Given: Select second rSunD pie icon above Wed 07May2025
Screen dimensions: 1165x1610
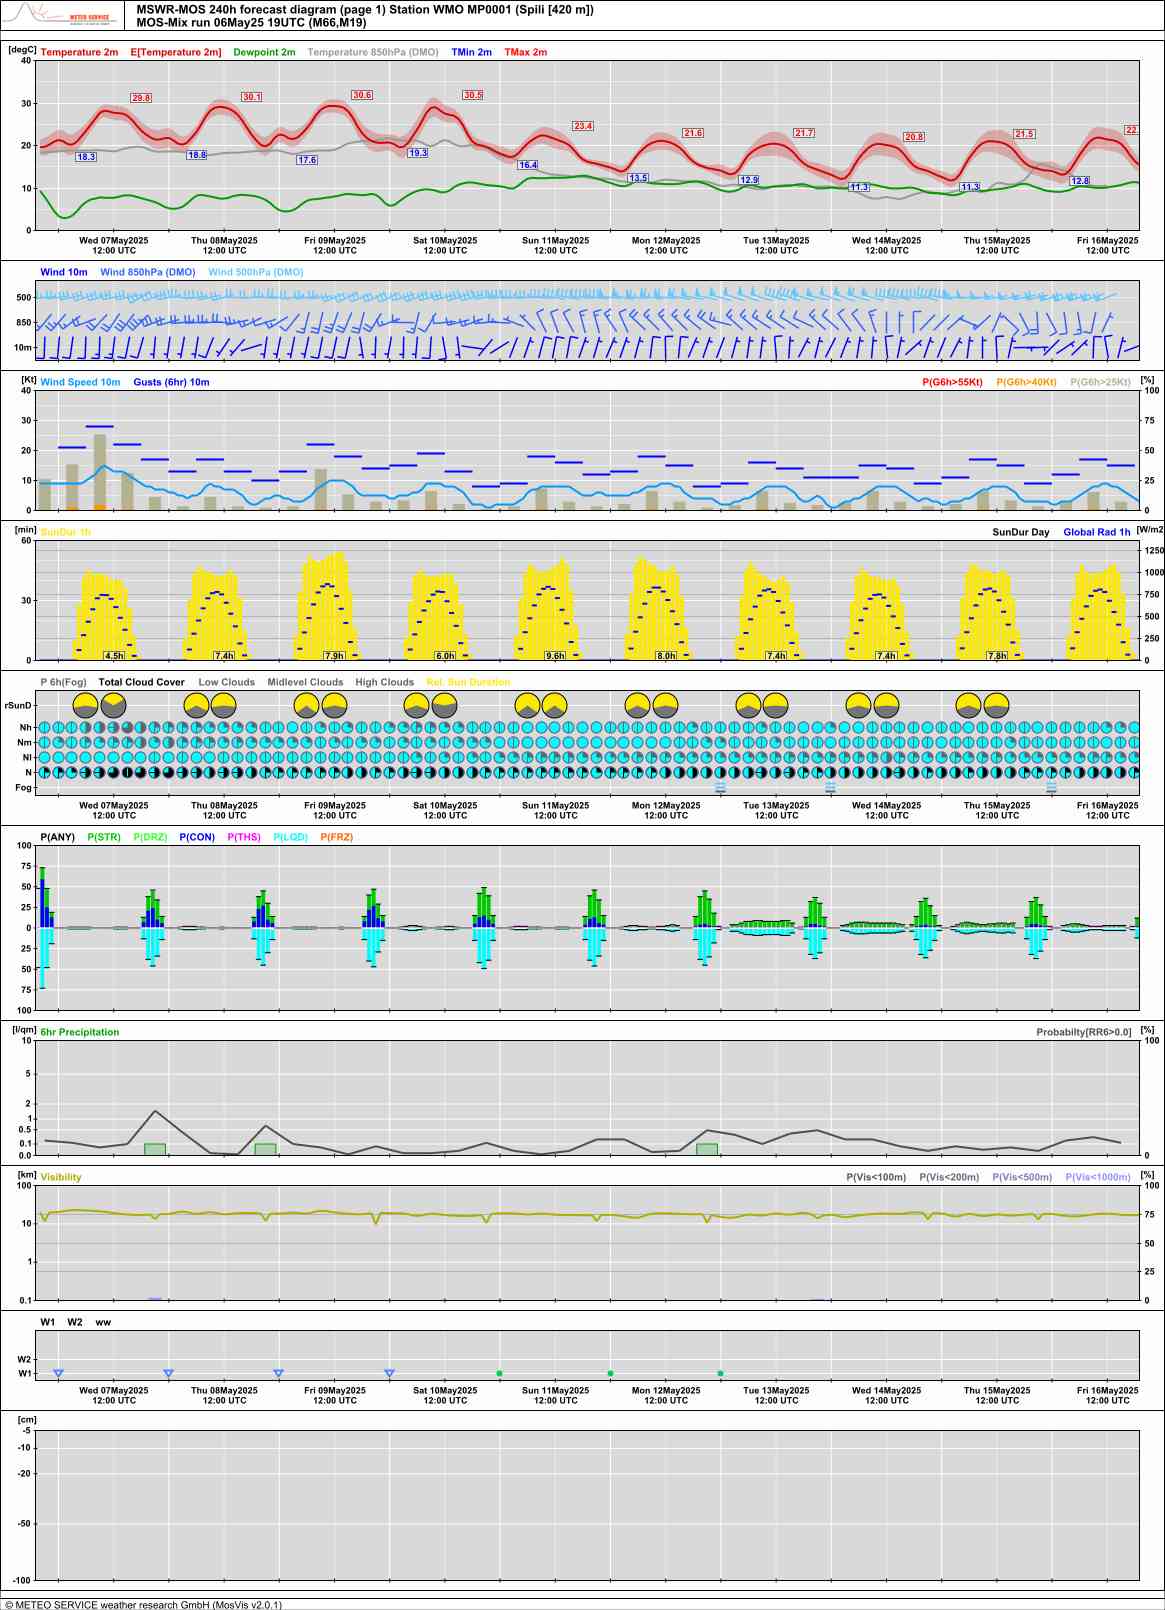Looking at the screenshot, I should coord(113,705).
